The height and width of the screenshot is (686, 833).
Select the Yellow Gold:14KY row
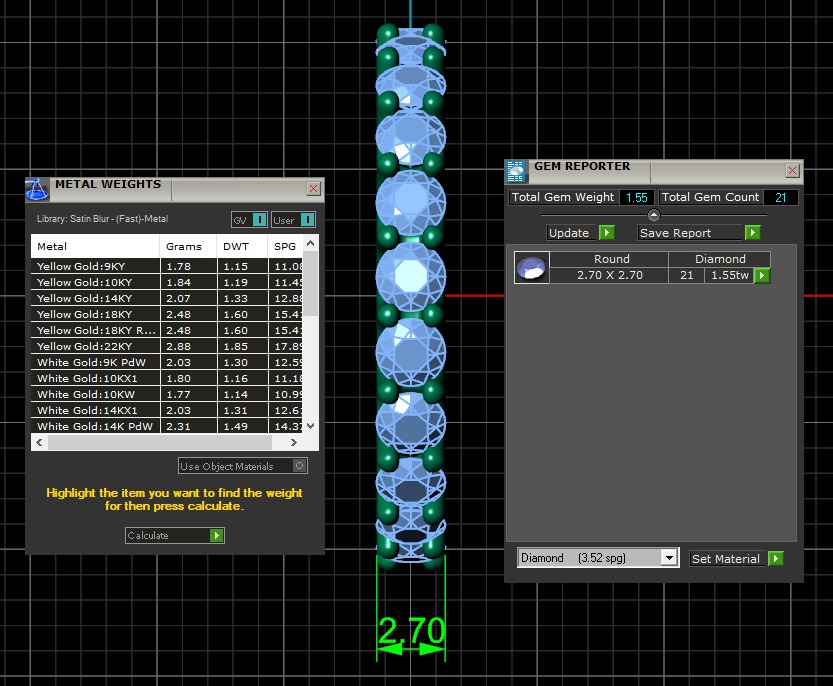167,298
